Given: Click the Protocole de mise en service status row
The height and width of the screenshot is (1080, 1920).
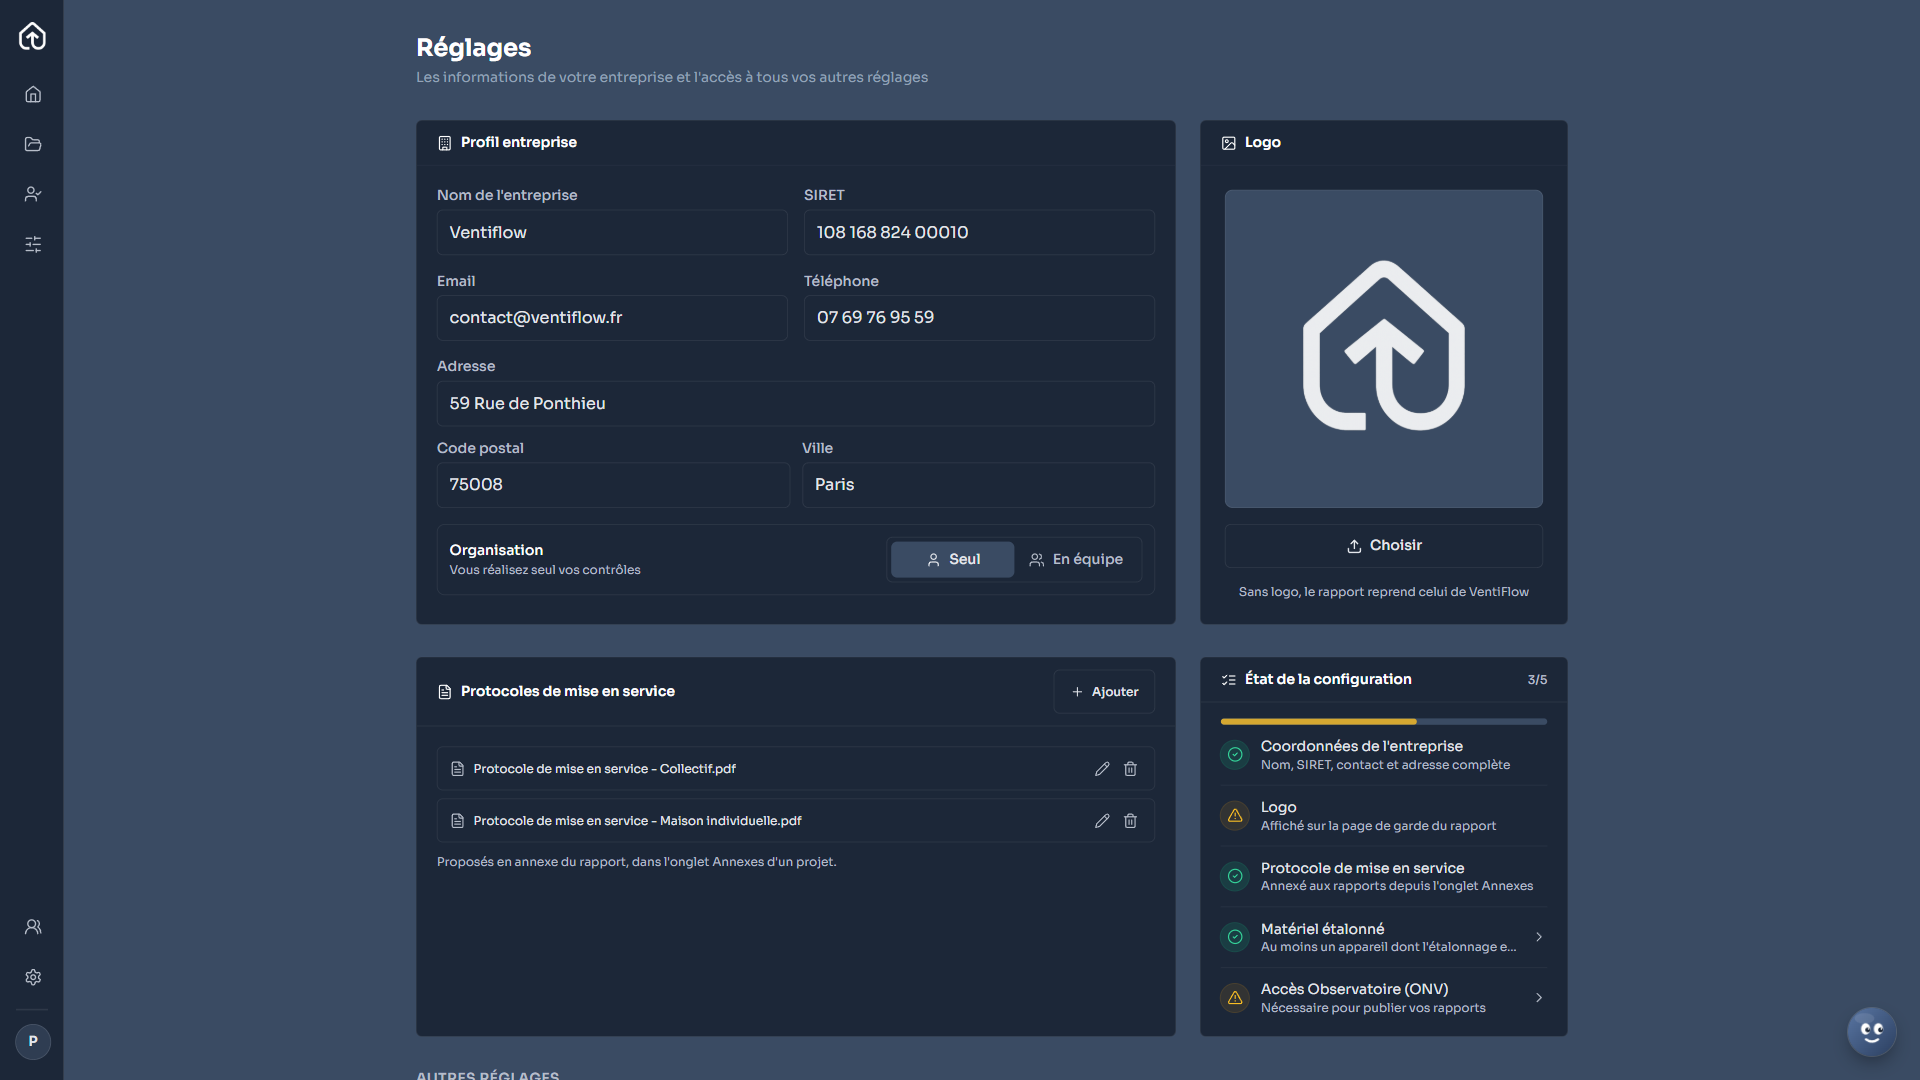Looking at the screenshot, I should pyautogui.click(x=1384, y=876).
